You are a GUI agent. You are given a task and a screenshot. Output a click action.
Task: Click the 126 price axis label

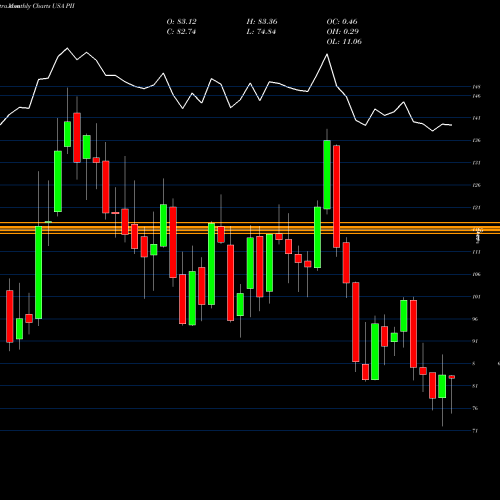476,185
